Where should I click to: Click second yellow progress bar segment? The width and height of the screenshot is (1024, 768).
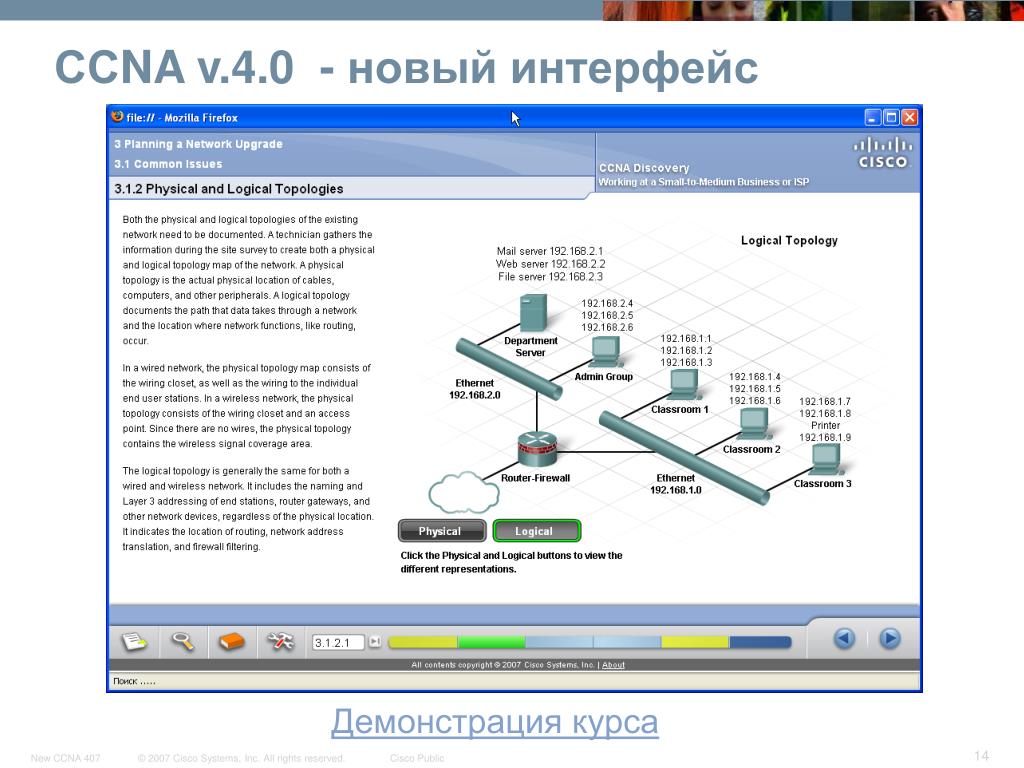click(x=695, y=643)
